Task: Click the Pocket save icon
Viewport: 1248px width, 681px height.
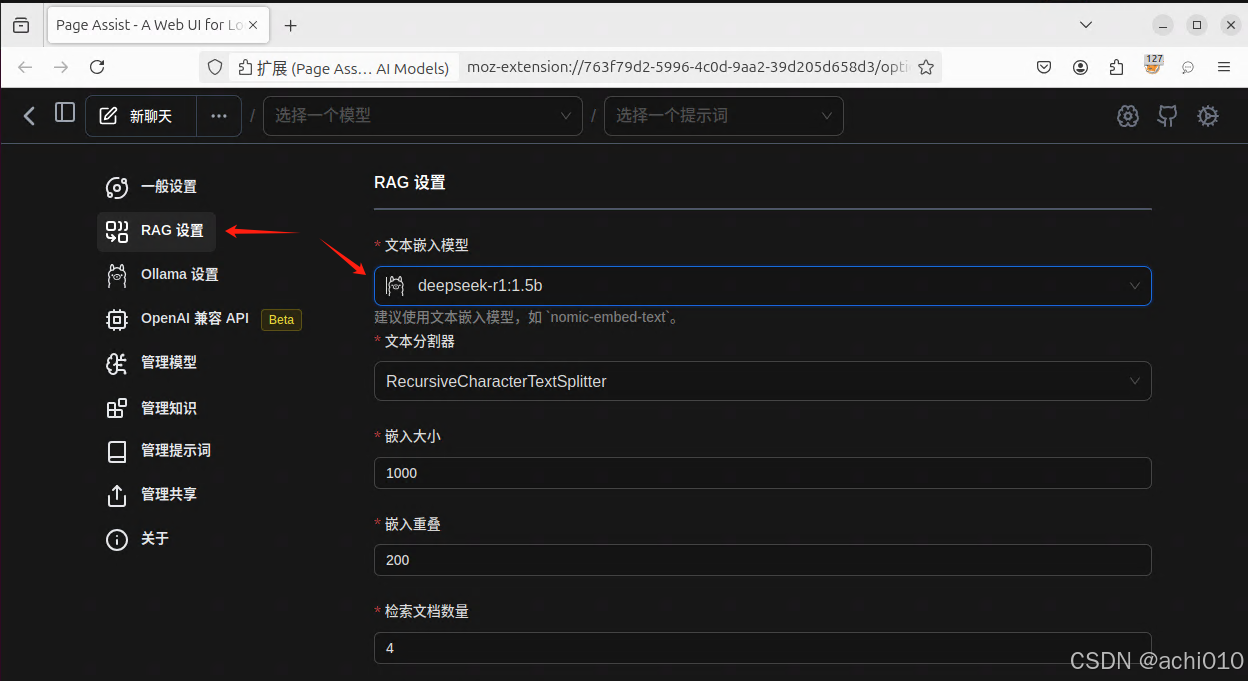Action: tap(1043, 67)
